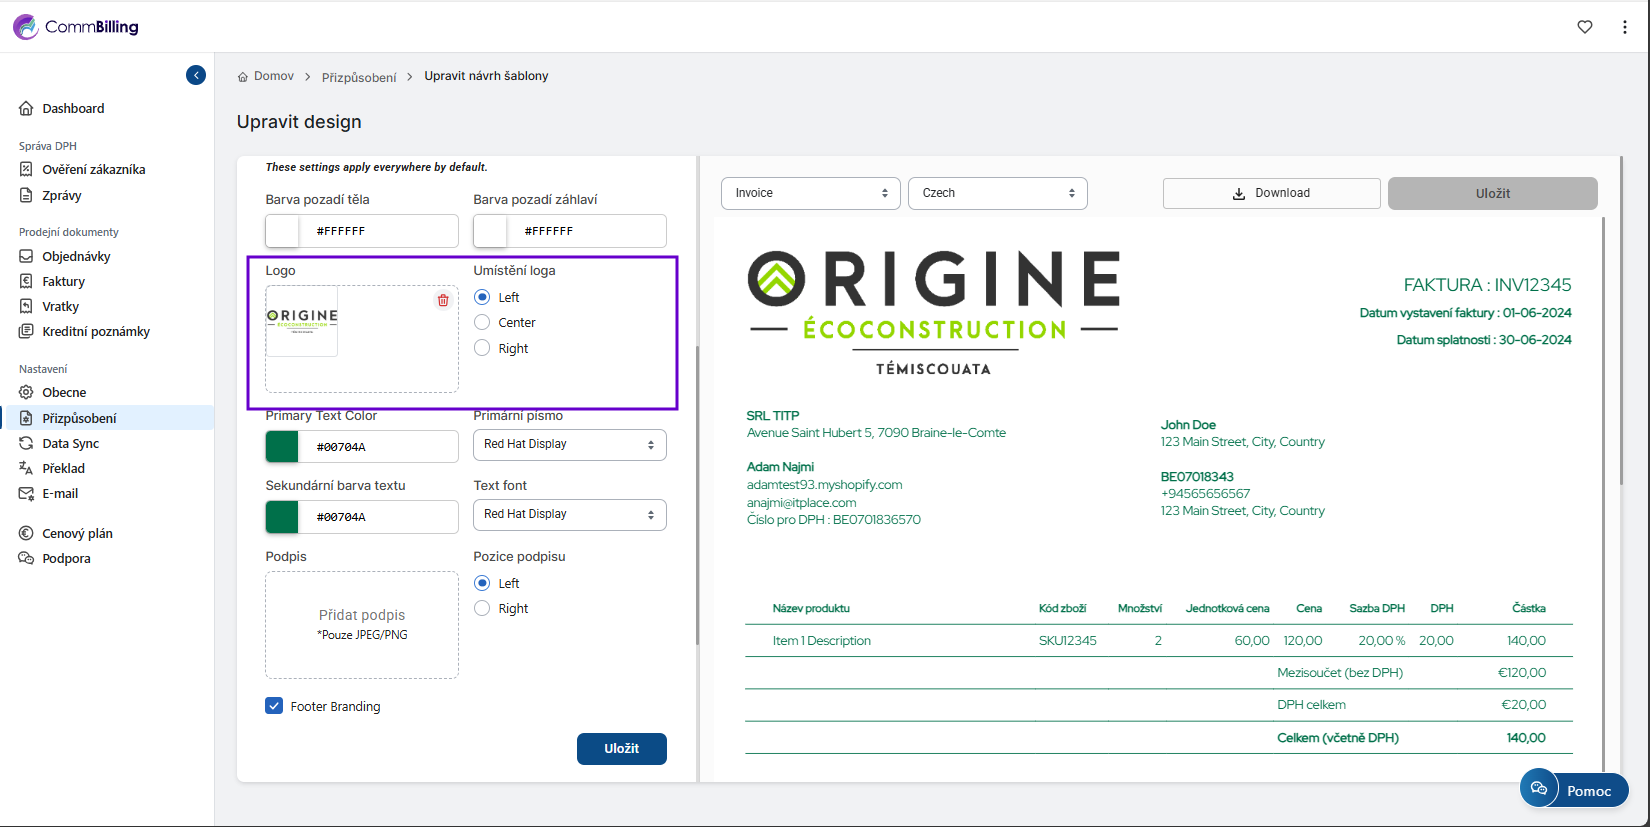Open the Invoice document type dropdown
The width and height of the screenshot is (1650, 827).
pyautogui.click(x=810, y=193)
